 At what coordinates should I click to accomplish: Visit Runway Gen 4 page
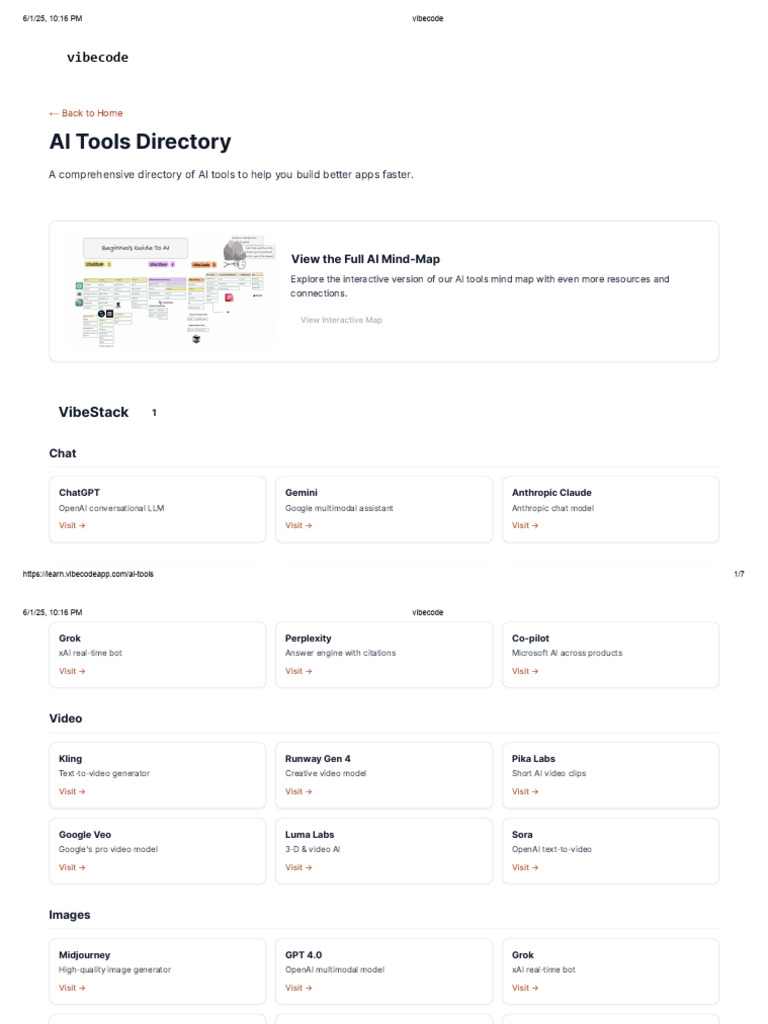298,791
